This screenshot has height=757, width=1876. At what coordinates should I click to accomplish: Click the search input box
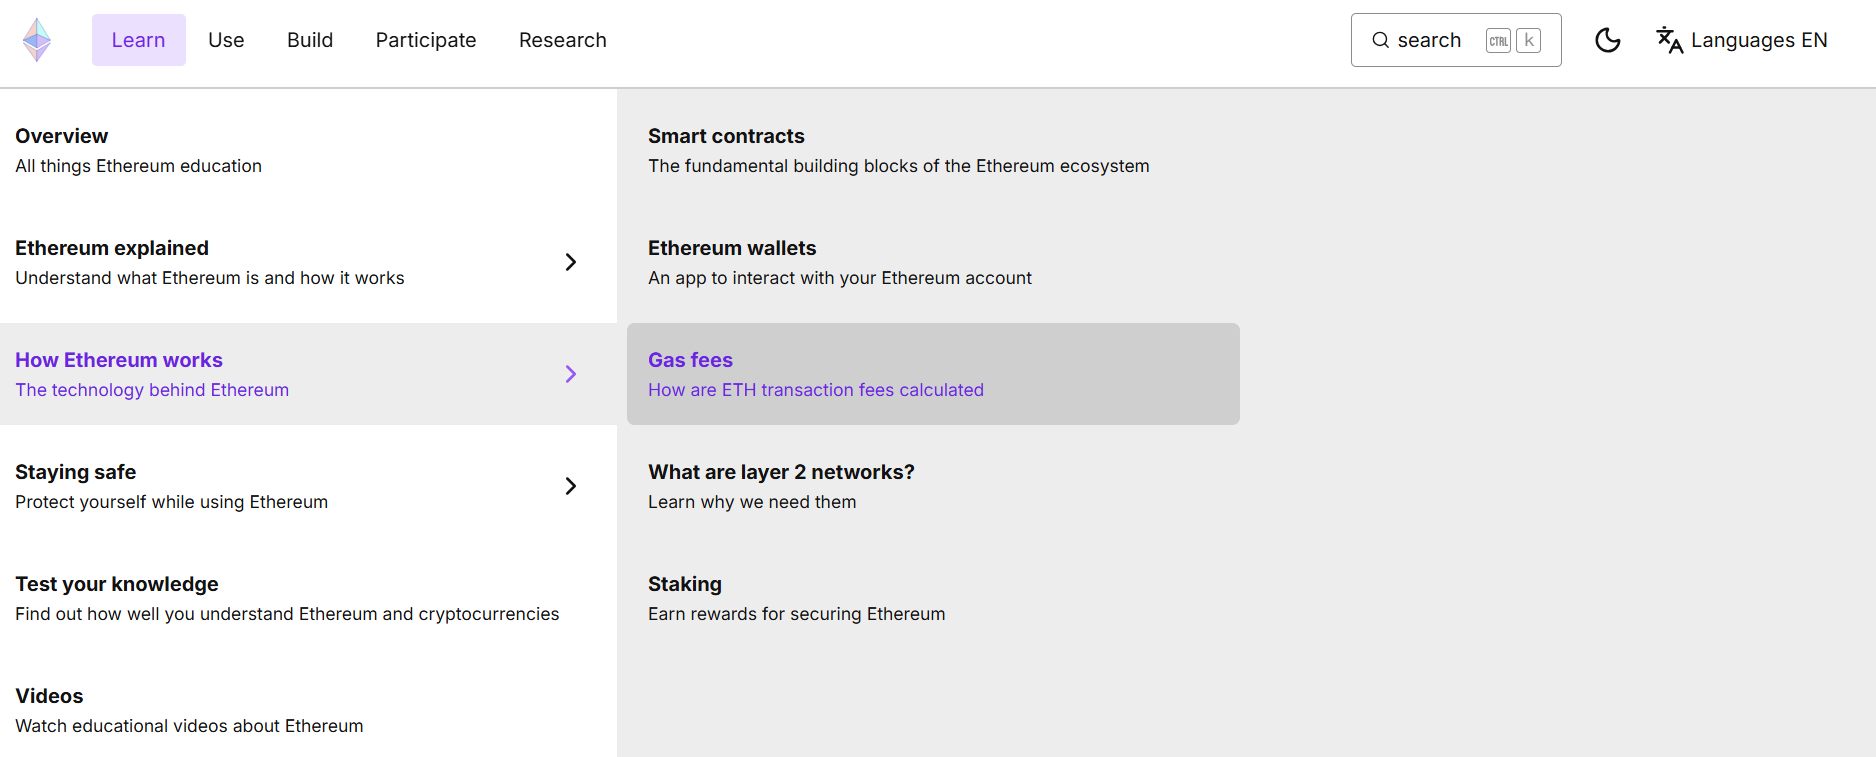tap(1456, 40)
